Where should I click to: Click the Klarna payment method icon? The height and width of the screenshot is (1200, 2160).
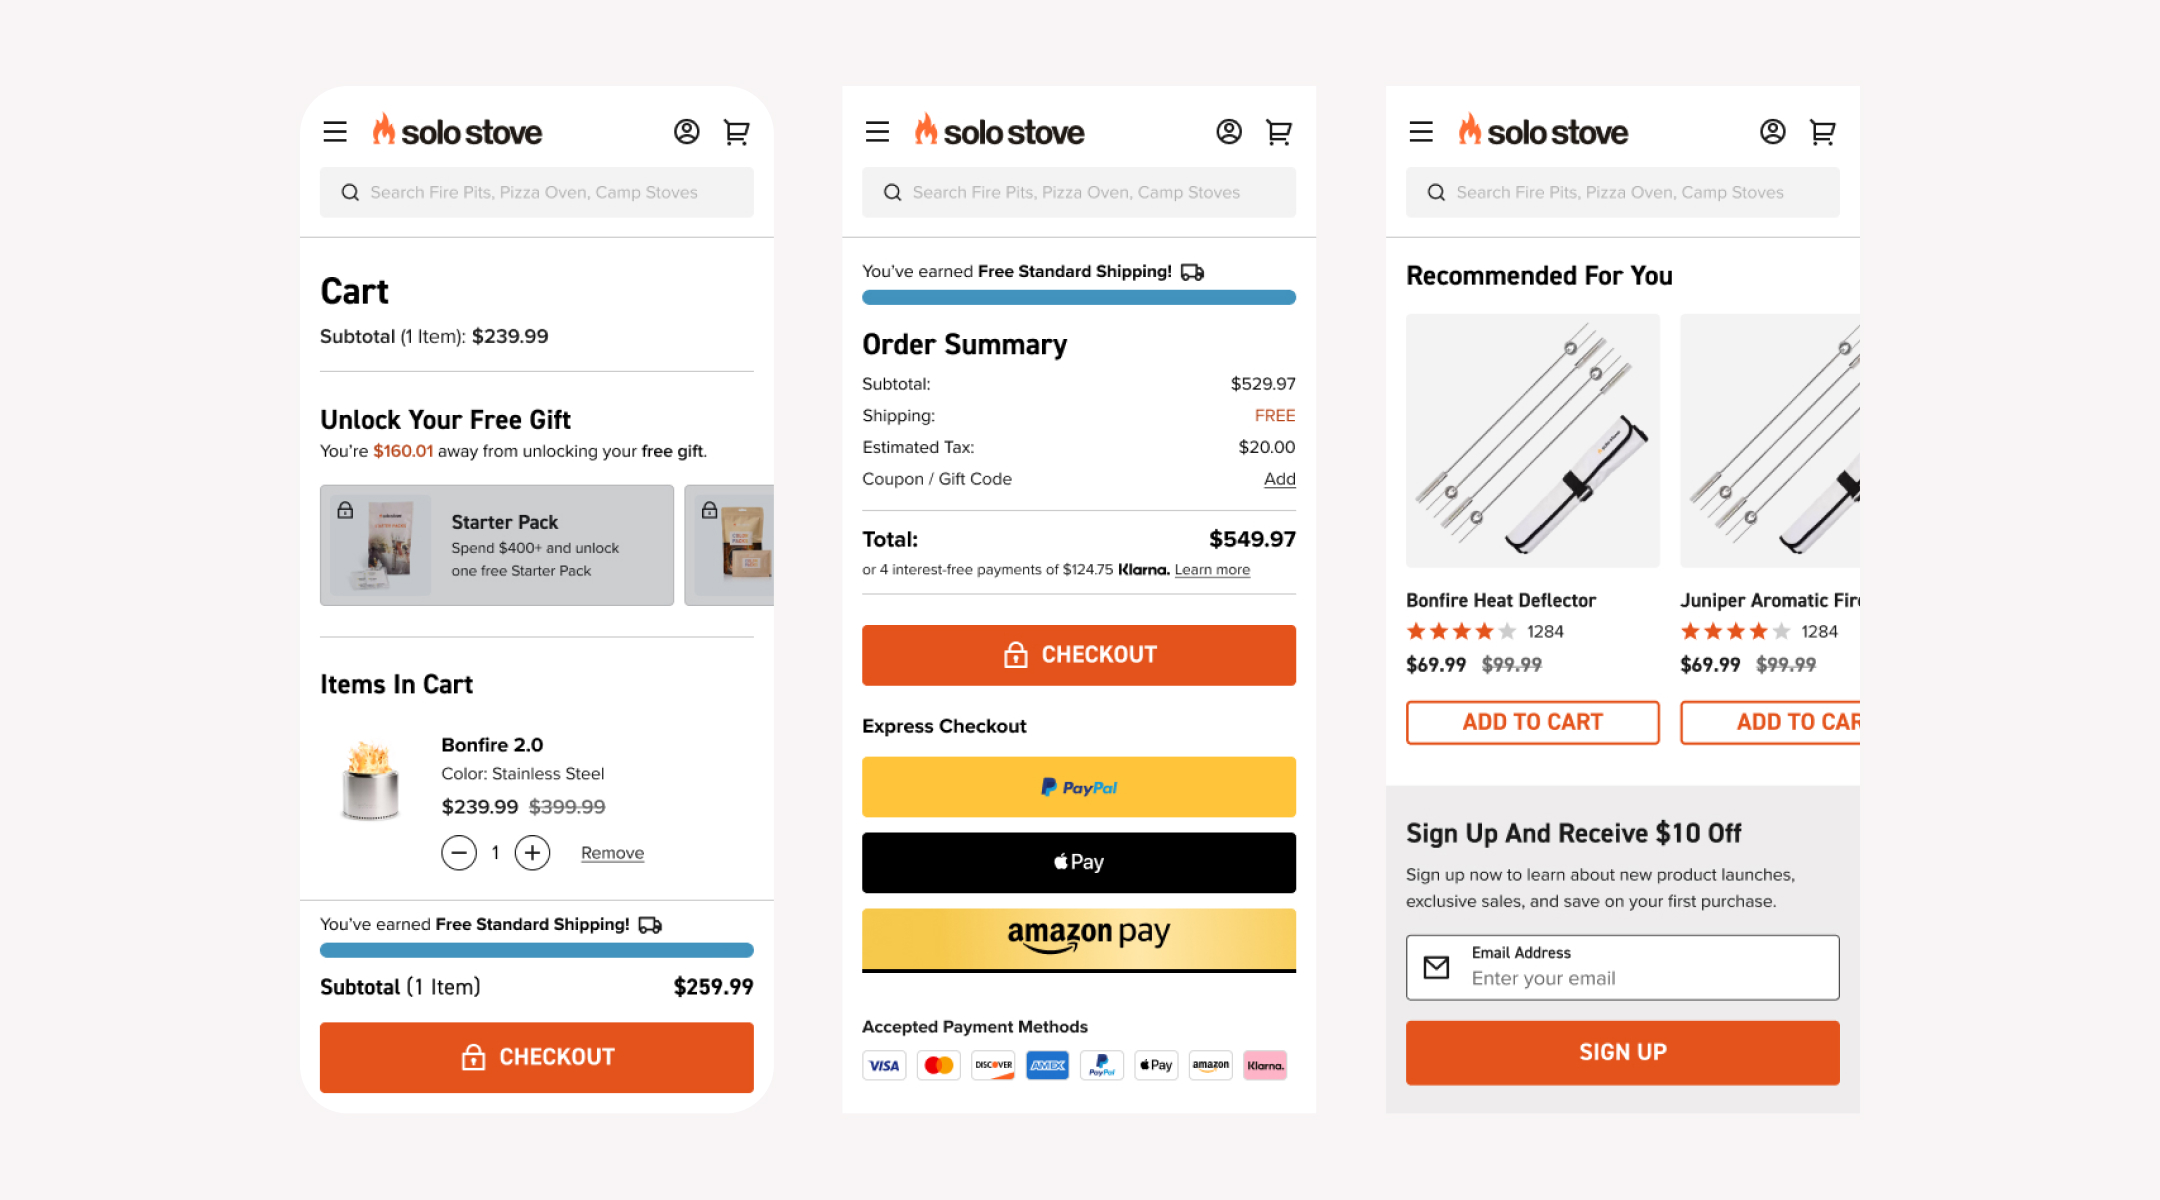1265,1065
